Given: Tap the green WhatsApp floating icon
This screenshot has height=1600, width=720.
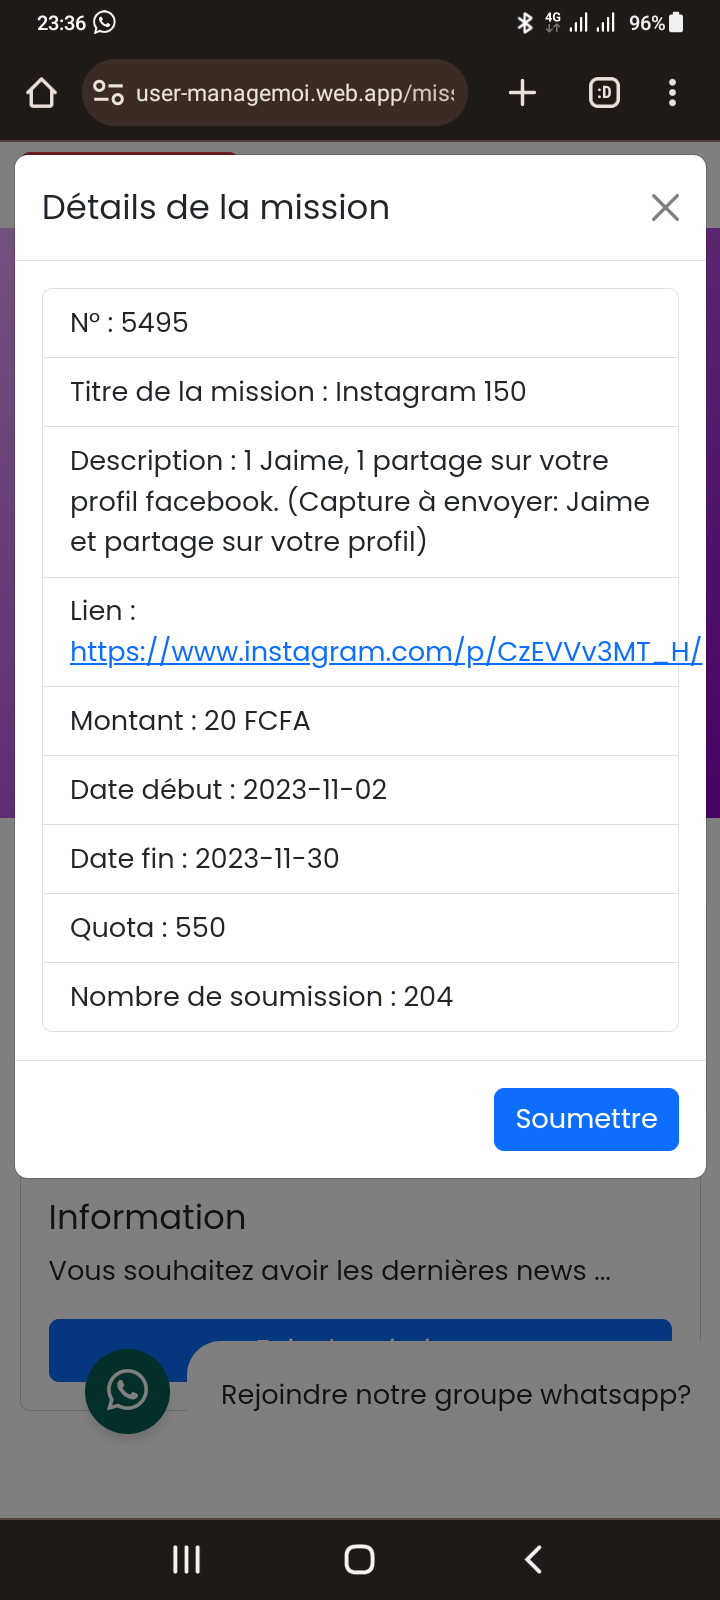Looking at the screenshot, I should pos(127,1391).
